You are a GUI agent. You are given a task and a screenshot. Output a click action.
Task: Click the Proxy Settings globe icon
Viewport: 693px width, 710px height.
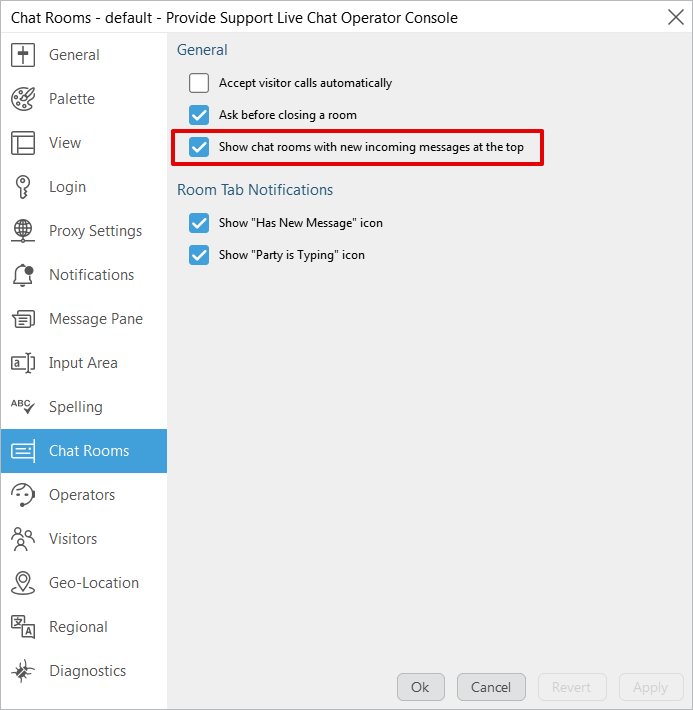(23, 231)
